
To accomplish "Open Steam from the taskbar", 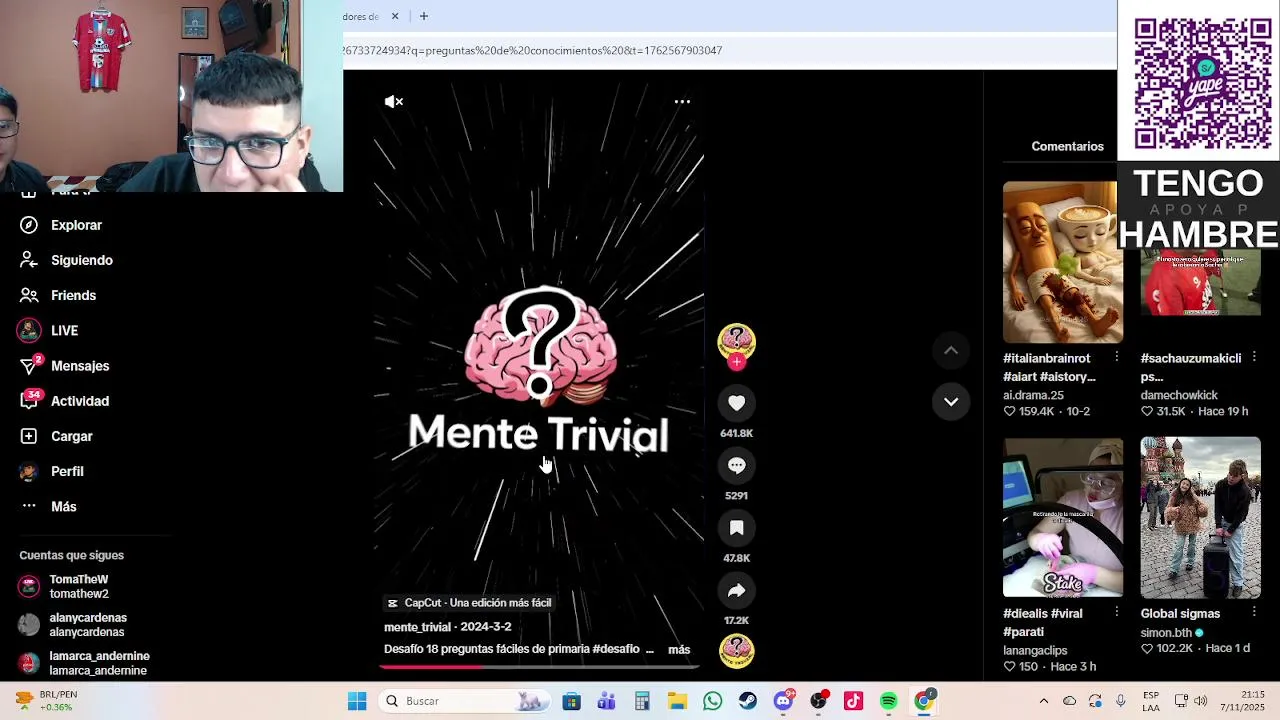I will [748, 701].
